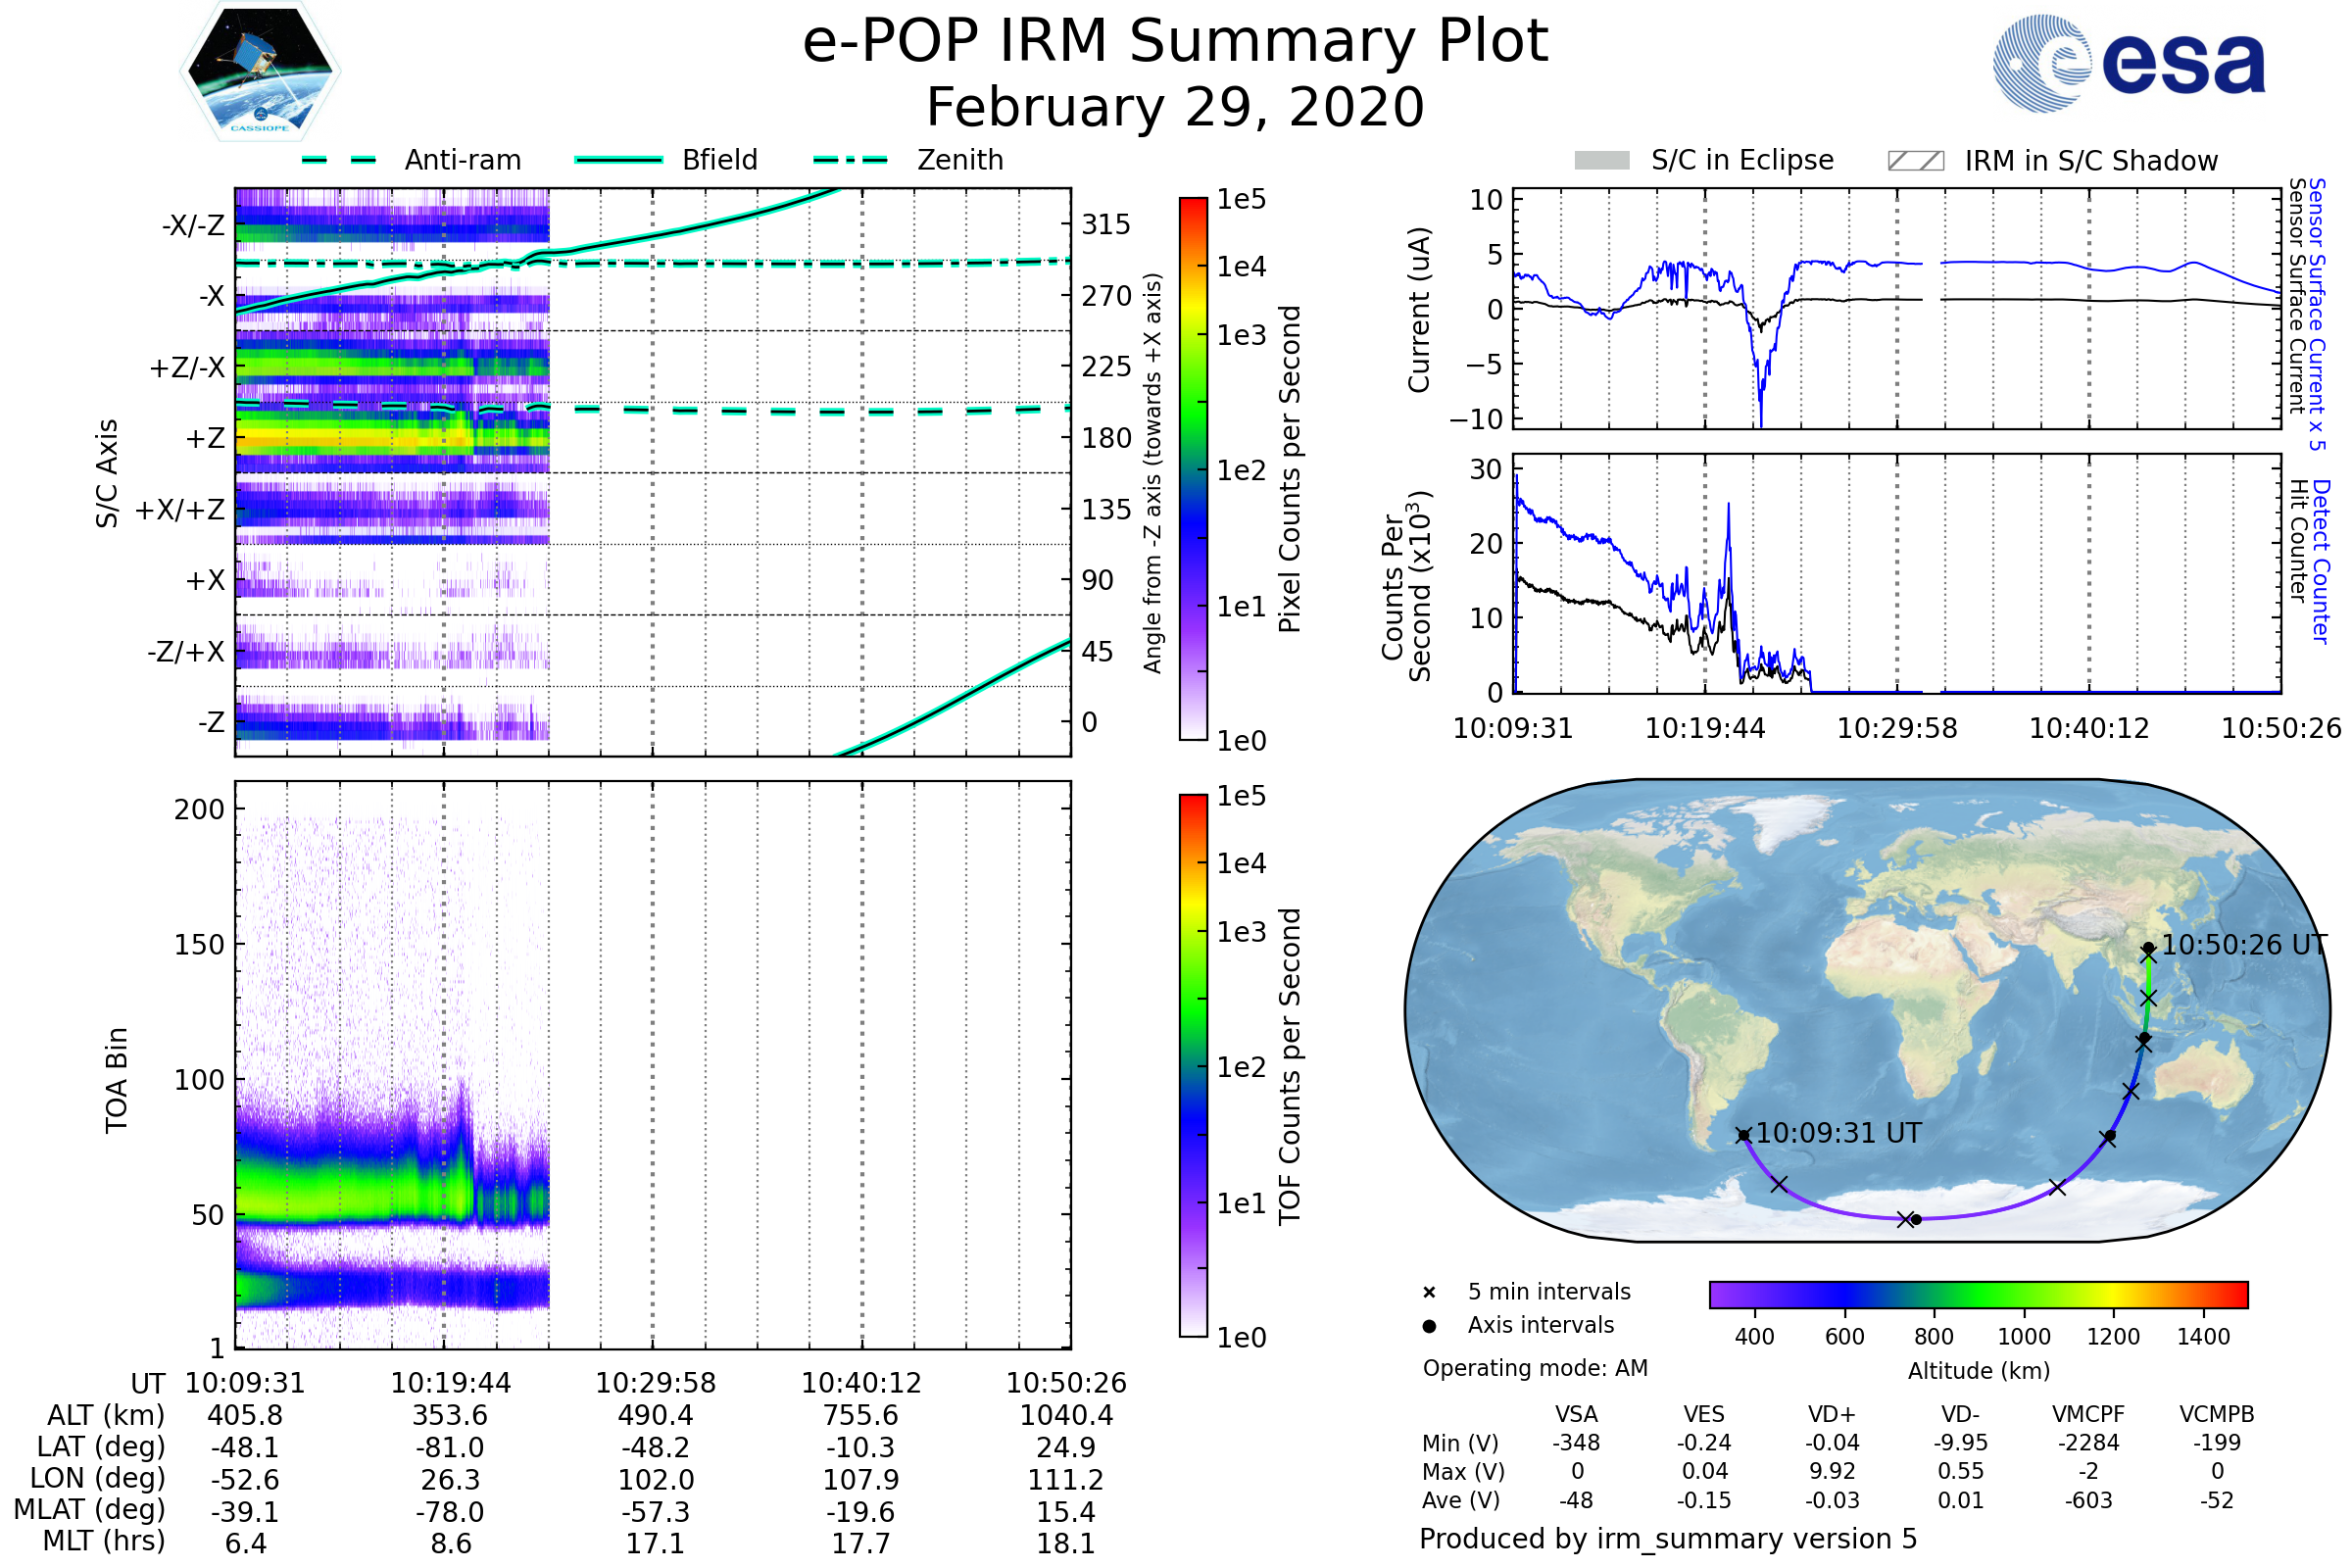Click the e-POP IRM Summary Plot title
The height and width of the screenshot is (1568, 2352).
click(1175, 42)
